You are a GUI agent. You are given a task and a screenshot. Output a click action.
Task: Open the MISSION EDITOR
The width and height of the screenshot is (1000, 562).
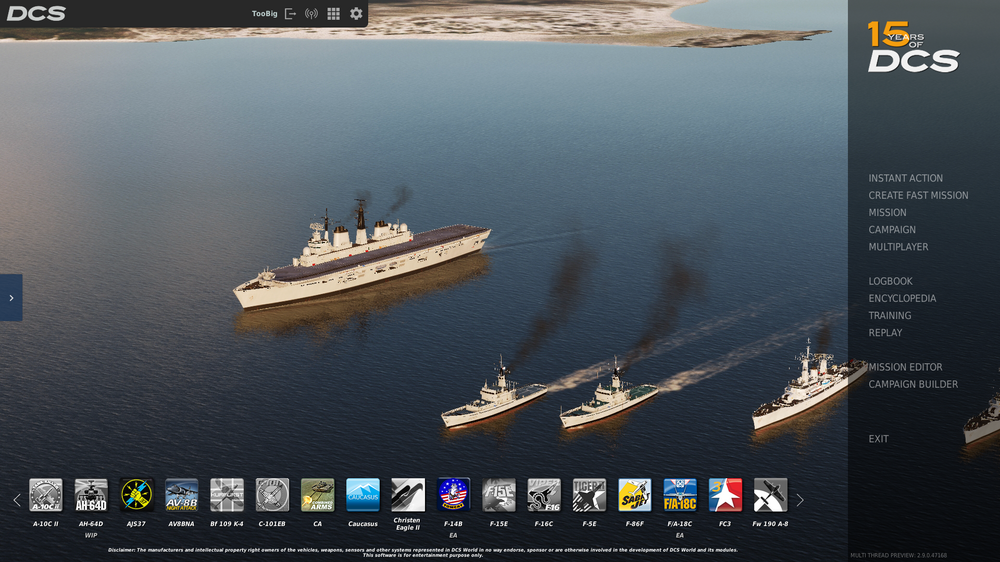pos(905,367)
